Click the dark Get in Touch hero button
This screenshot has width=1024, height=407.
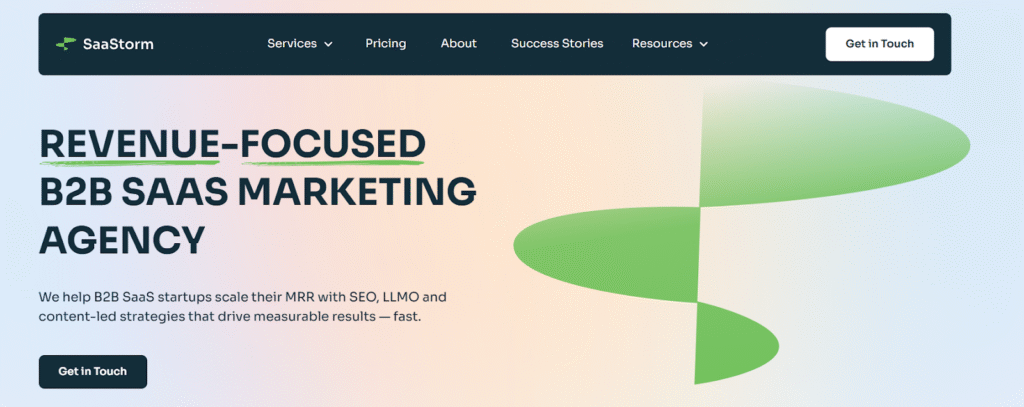[93, 371]
